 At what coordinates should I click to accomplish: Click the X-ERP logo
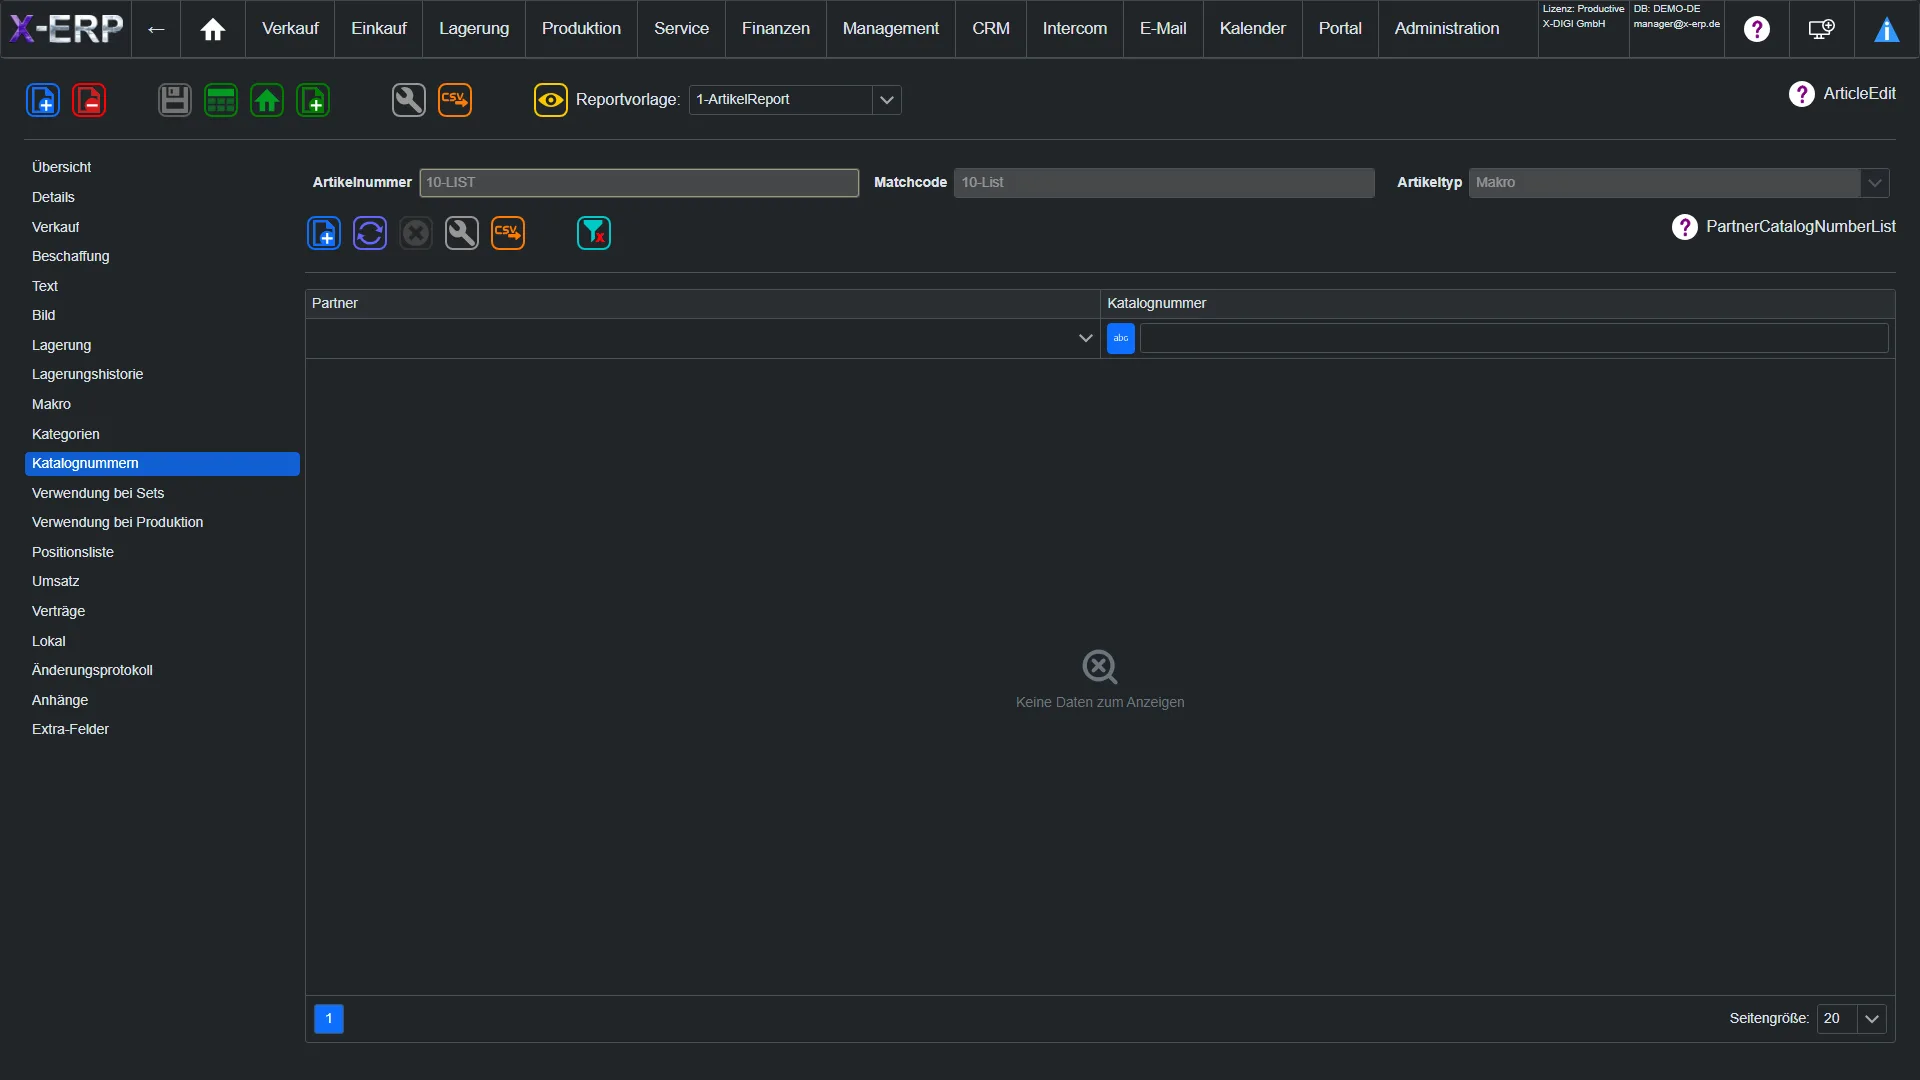(x=66, y=29)
